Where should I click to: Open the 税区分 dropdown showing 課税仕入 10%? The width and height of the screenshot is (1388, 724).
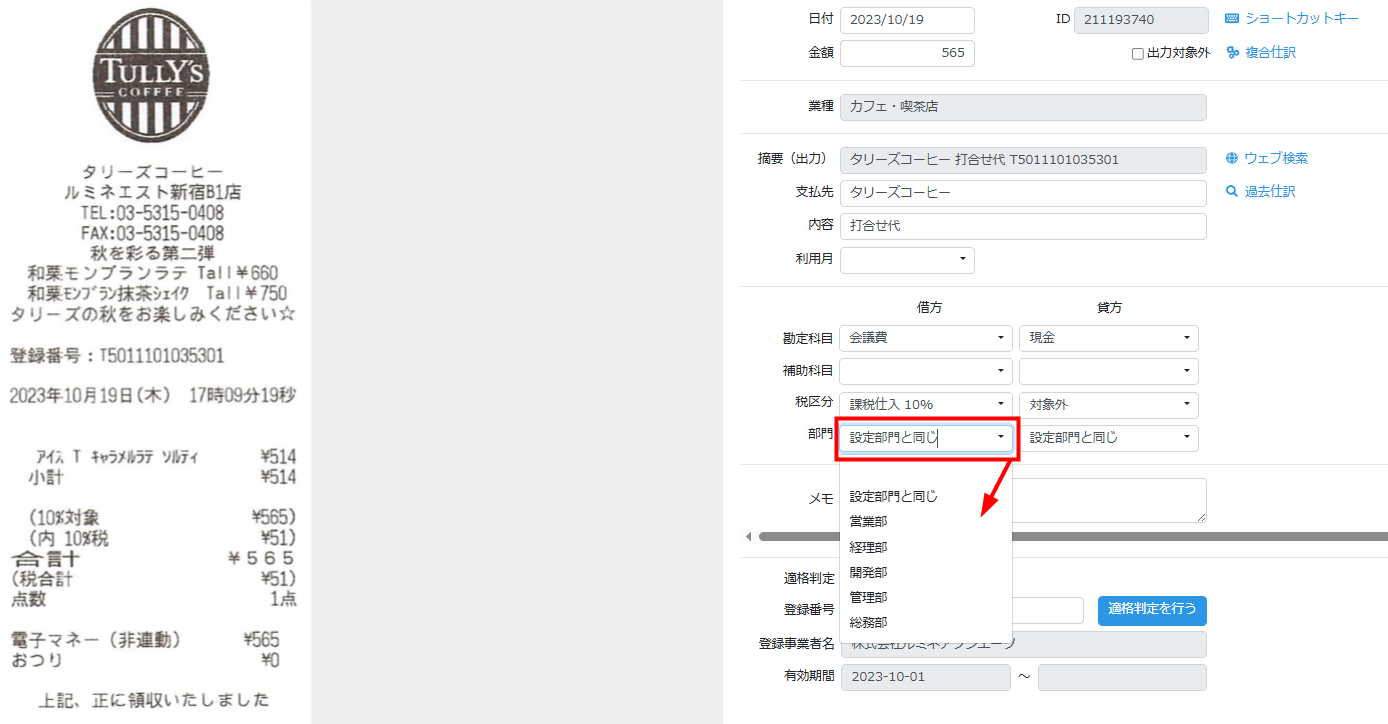click(926, 405)
